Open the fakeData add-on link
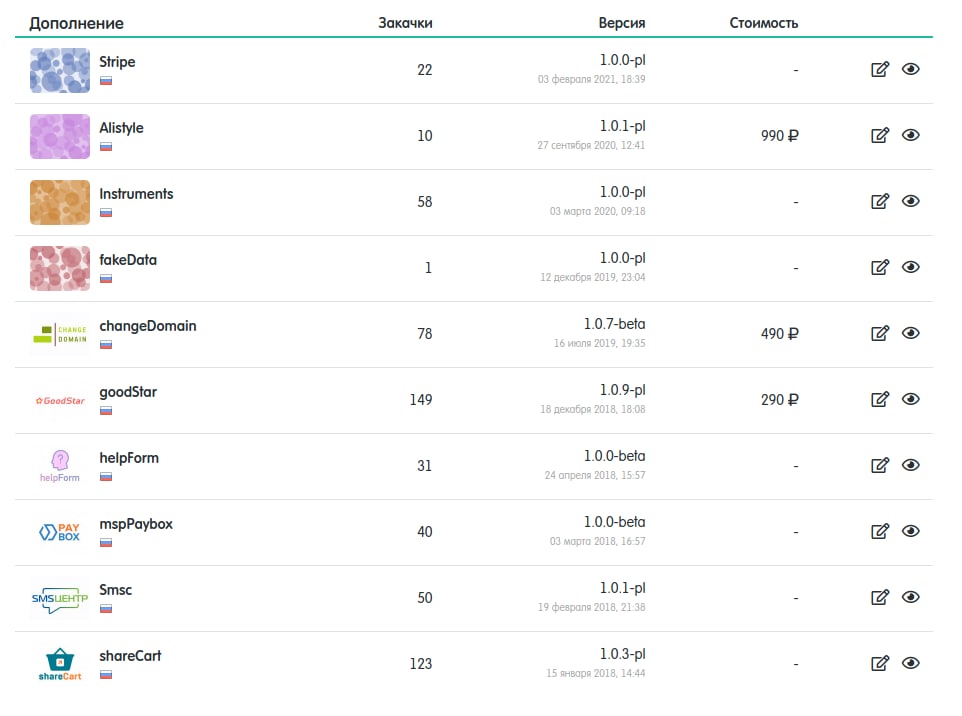Image resolution: width=962 pixels, height=716 pixels. (x=128, y=260)
